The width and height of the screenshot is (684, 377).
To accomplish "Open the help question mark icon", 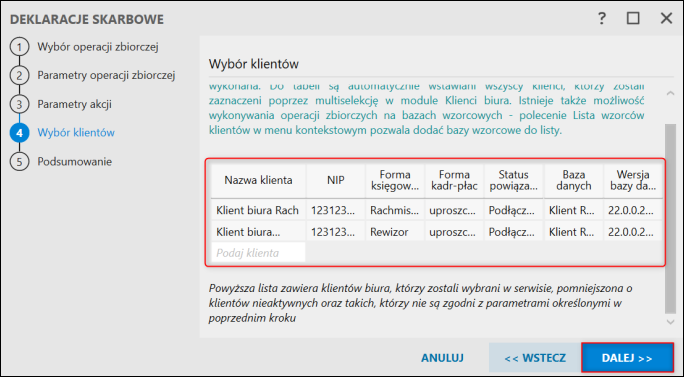I will (x=602, y=18).
